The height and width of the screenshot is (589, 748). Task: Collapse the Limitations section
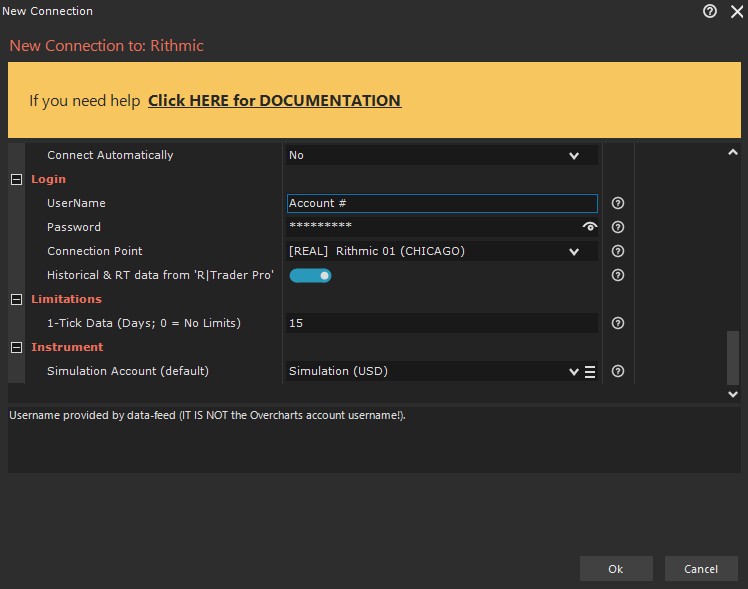(16, 299)
